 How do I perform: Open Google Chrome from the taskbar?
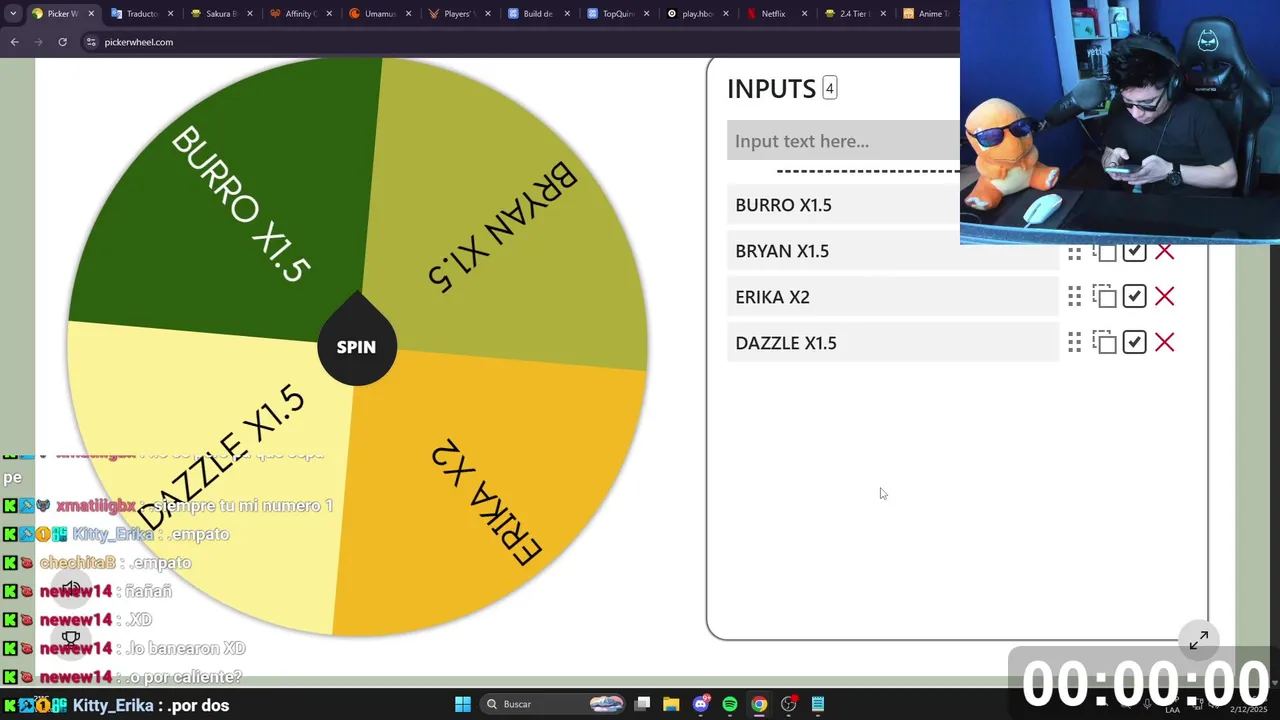click(759, 704)
